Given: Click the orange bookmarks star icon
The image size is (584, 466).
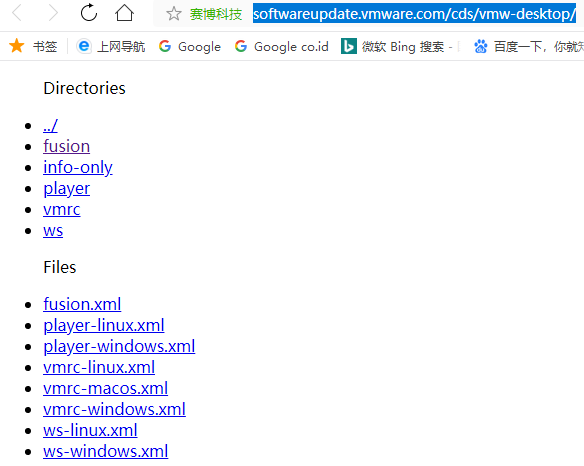Looking at the screenshot, I should [x=16, y=46].
